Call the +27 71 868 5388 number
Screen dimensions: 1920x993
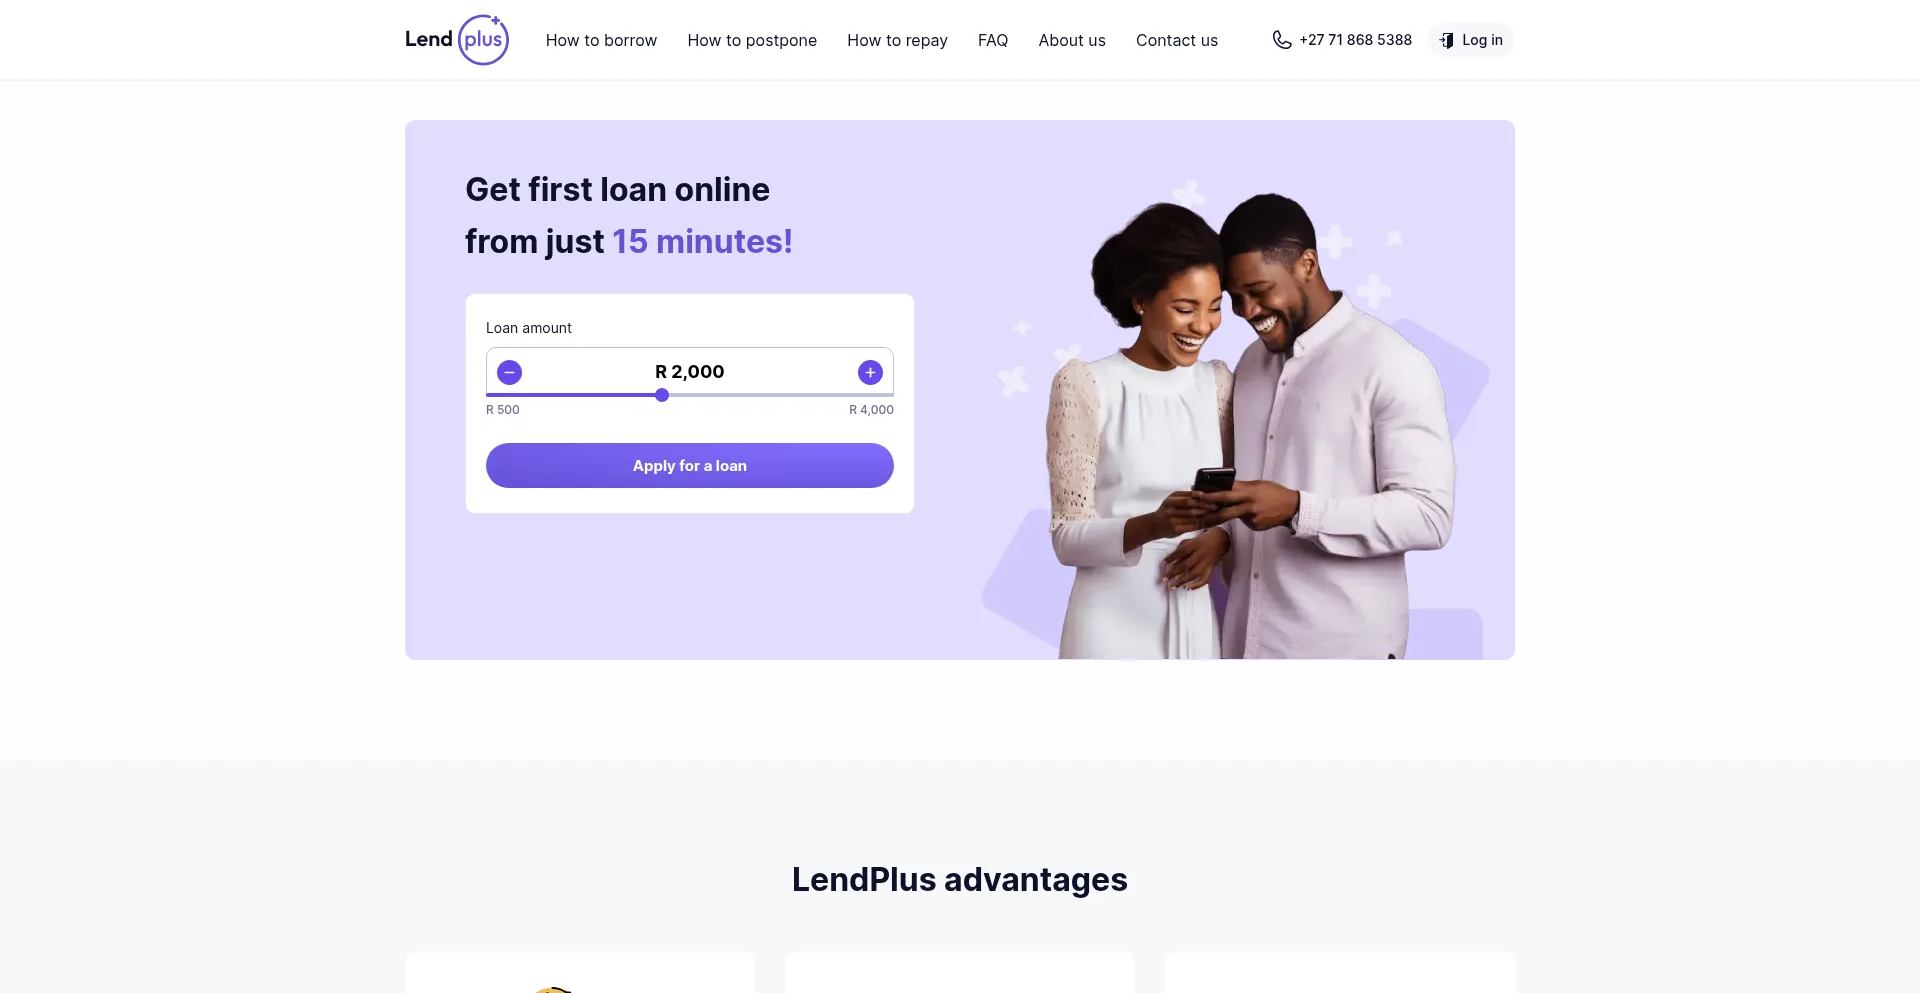[1355, 40]
